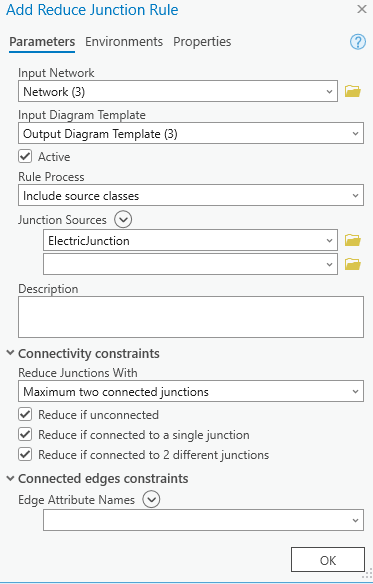Toggle Reduce if connected to a single junction

pos(25,435)
